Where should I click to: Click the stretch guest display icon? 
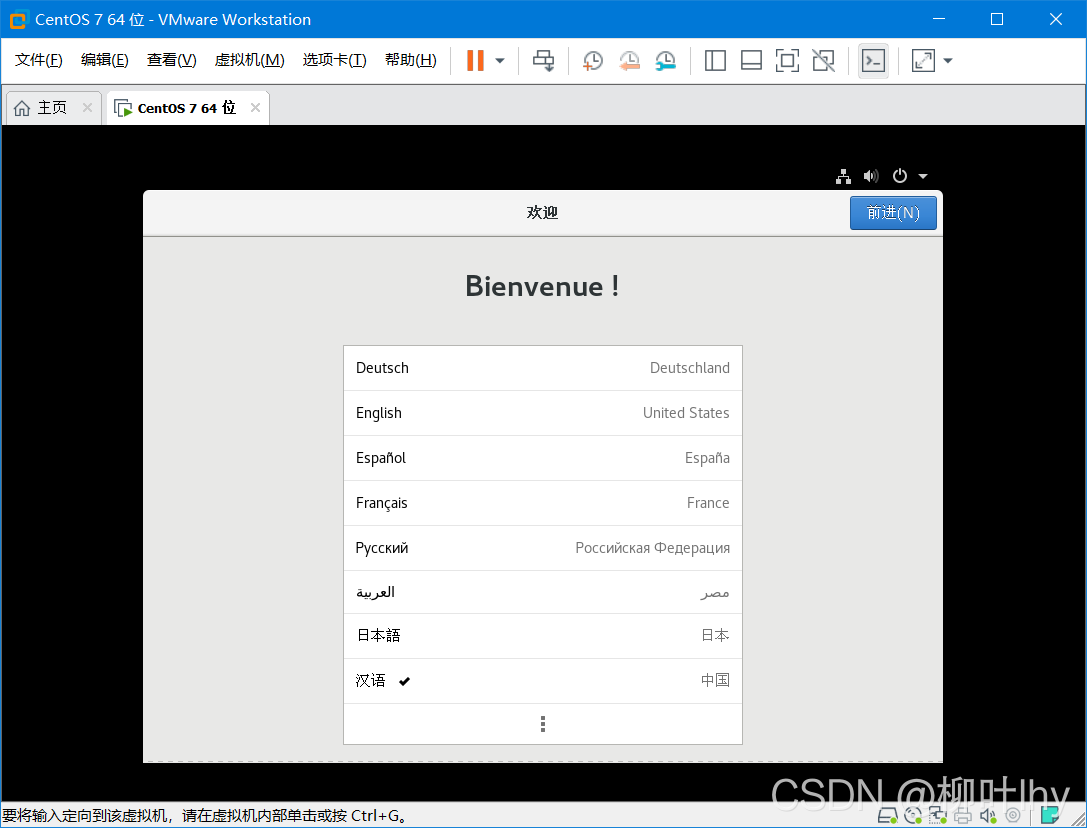click(x=923, y=60)
